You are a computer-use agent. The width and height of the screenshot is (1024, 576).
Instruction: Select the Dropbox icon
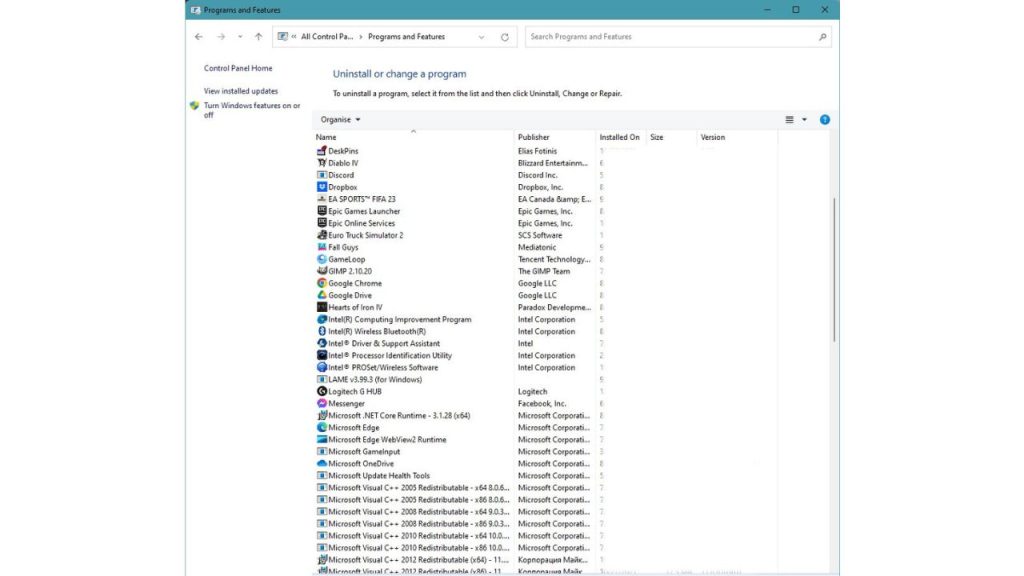point(321,187)
